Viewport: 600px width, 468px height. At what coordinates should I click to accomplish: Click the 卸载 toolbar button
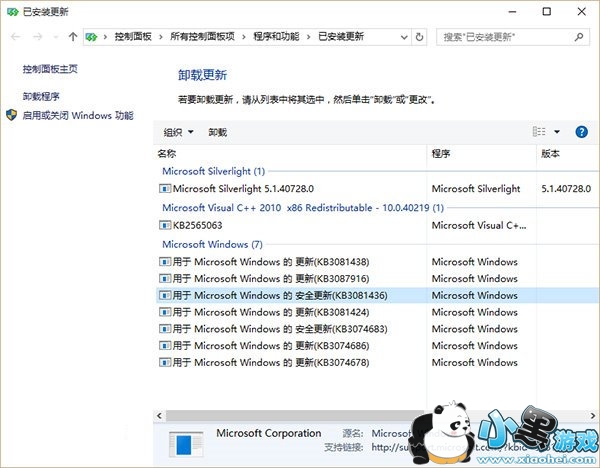pos(218,132)
